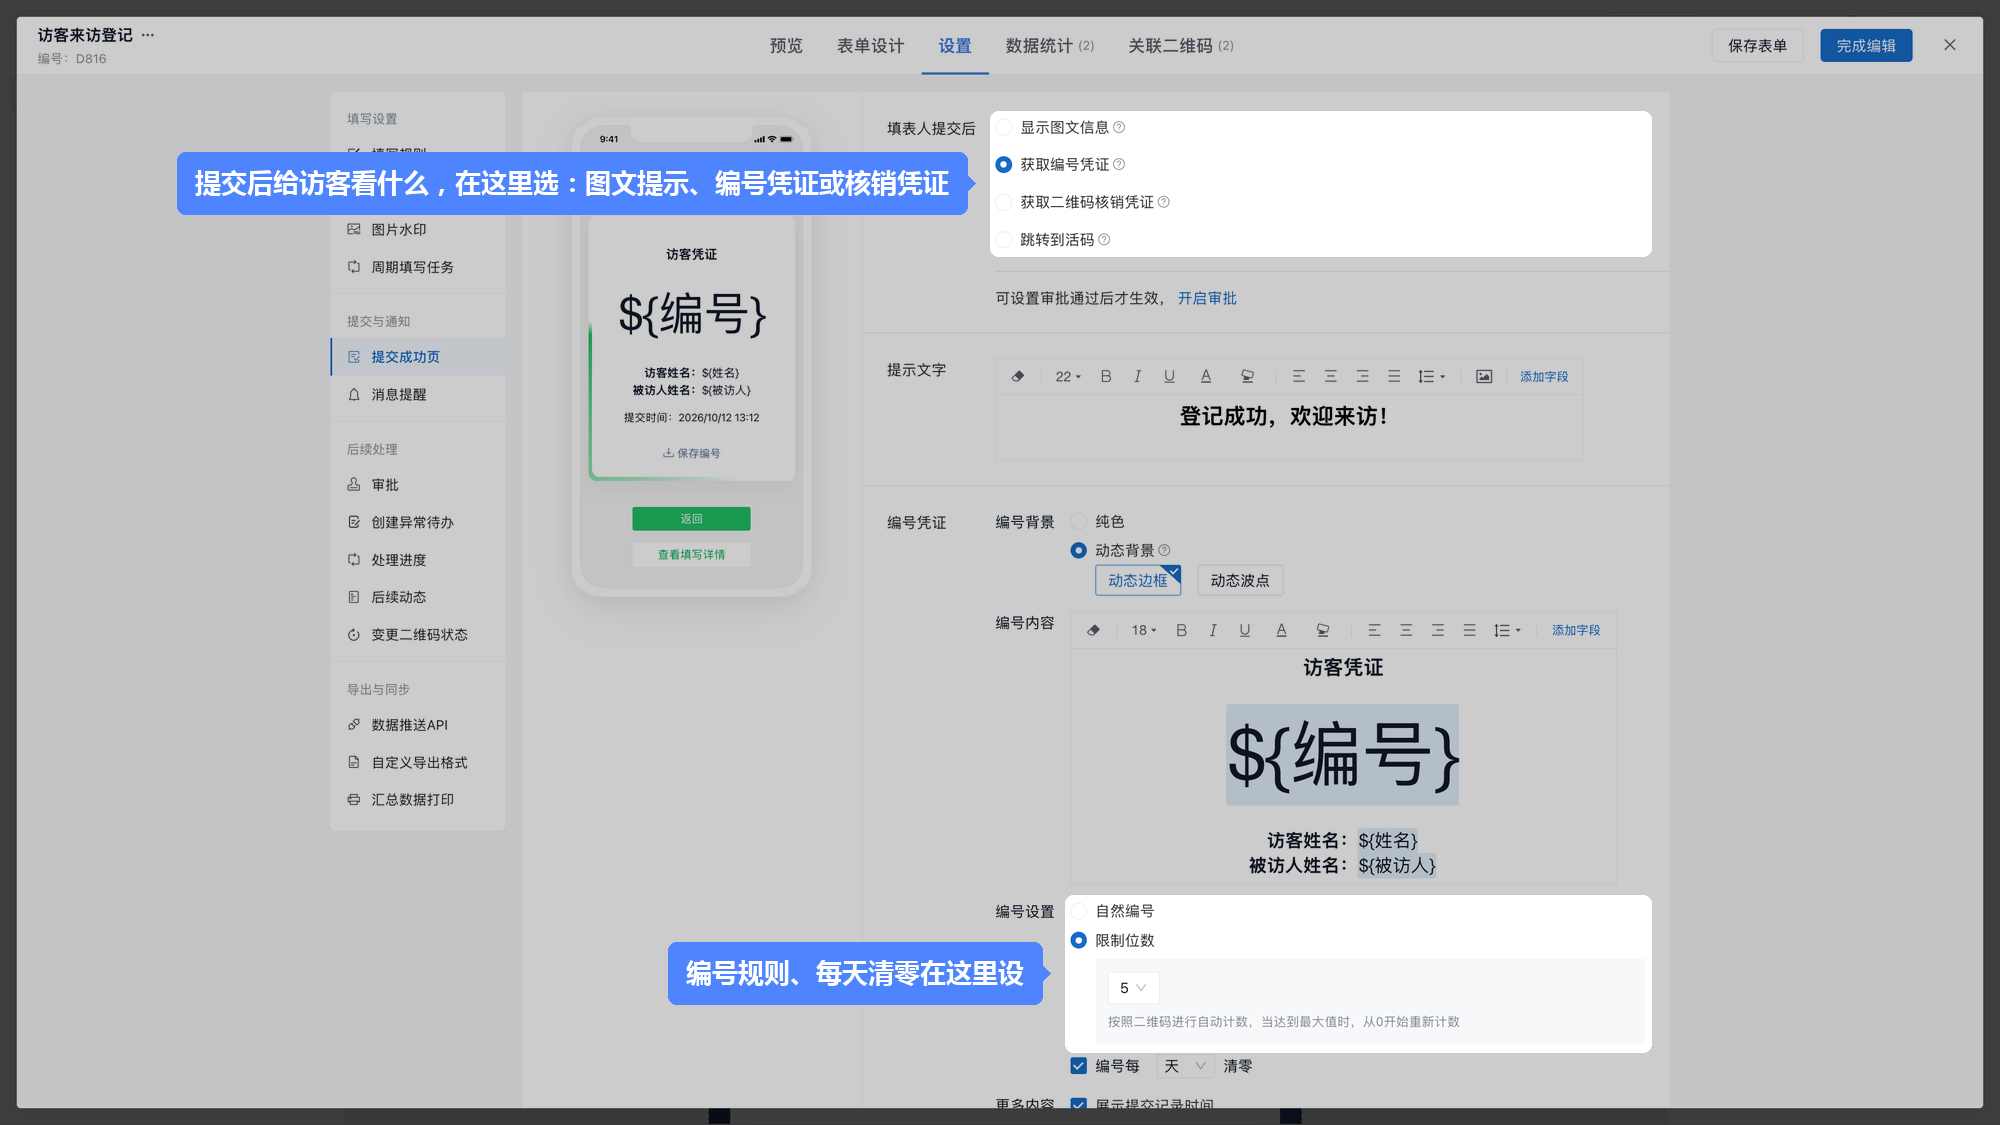Click help icon next to 动态背景
This screenshot has height=1125, width=2000.
click(1164, 550)
